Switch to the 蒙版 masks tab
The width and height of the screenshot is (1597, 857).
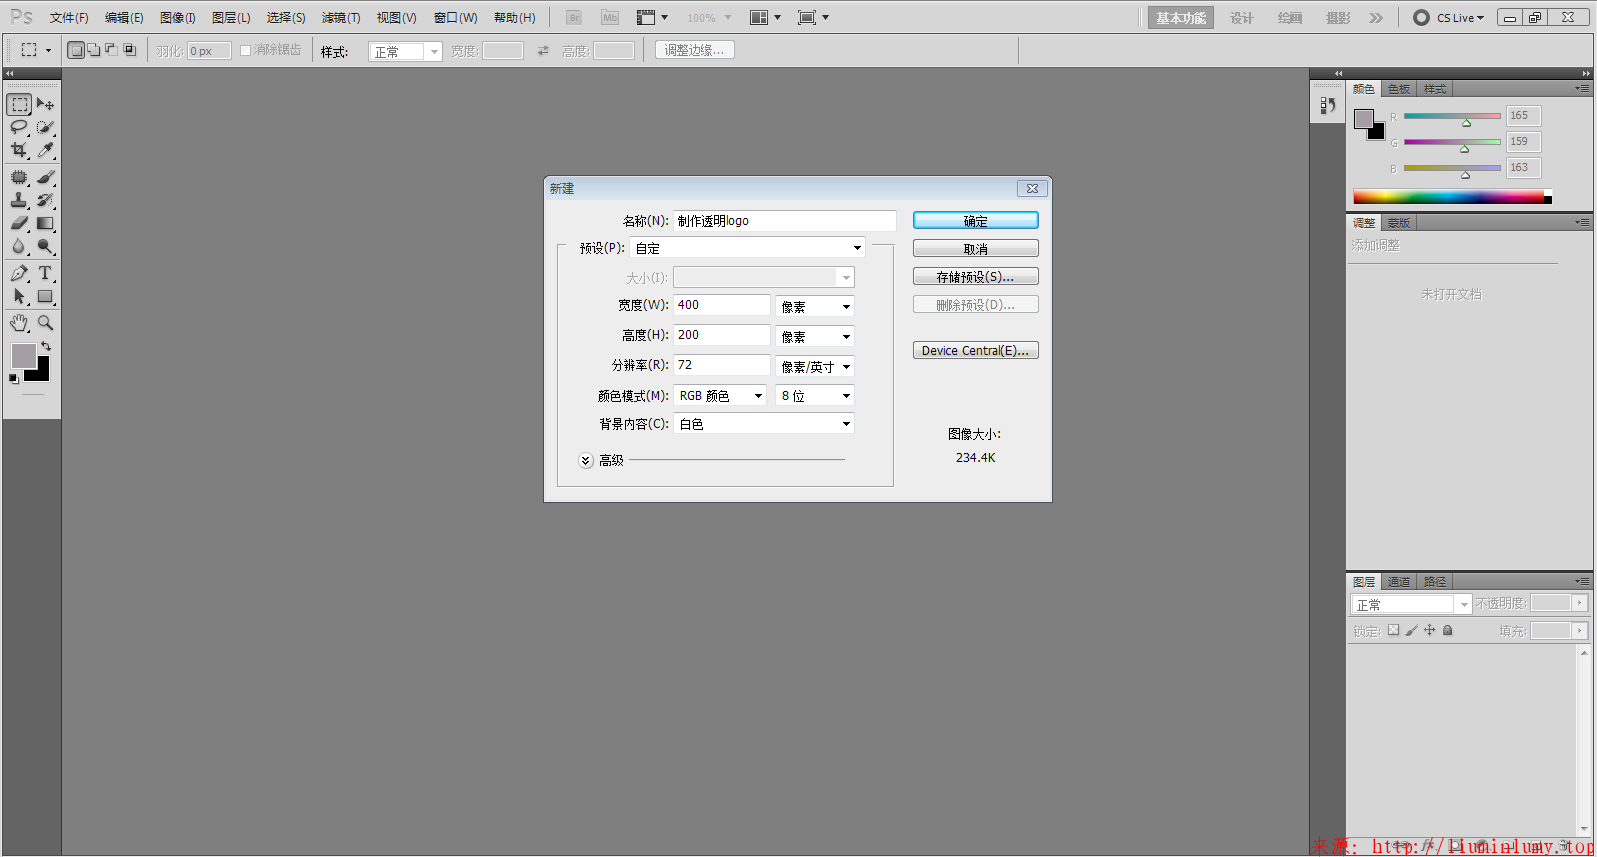[1399, 223]
